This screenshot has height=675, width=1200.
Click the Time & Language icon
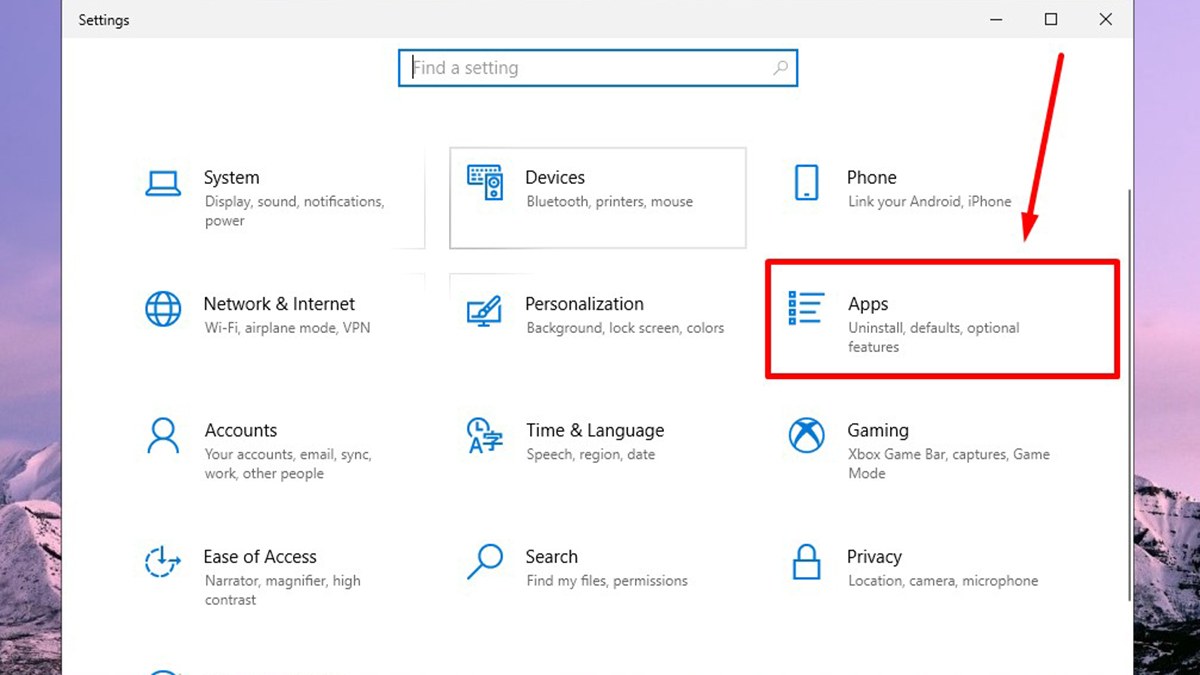[x=485, y=436]
